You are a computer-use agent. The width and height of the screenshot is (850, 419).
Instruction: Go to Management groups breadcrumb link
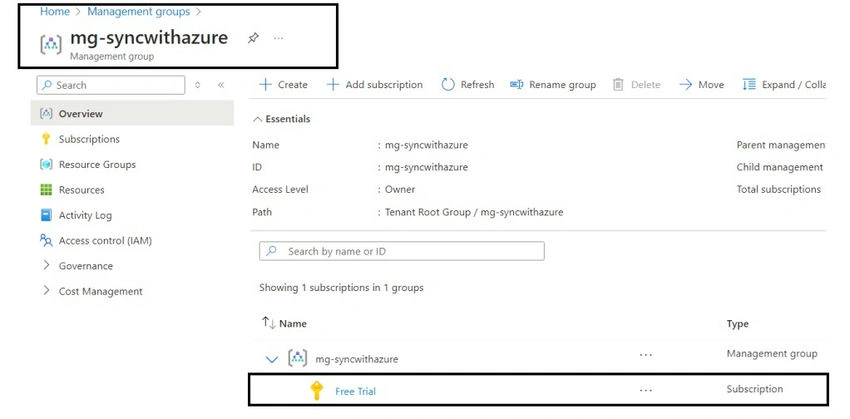pos(139,11)
